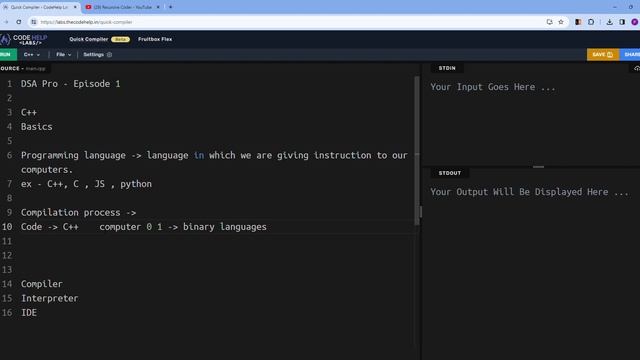Click the handle between STDIN and STDOUT
This screenshot has height=360, width=640.
coord(538,167)
